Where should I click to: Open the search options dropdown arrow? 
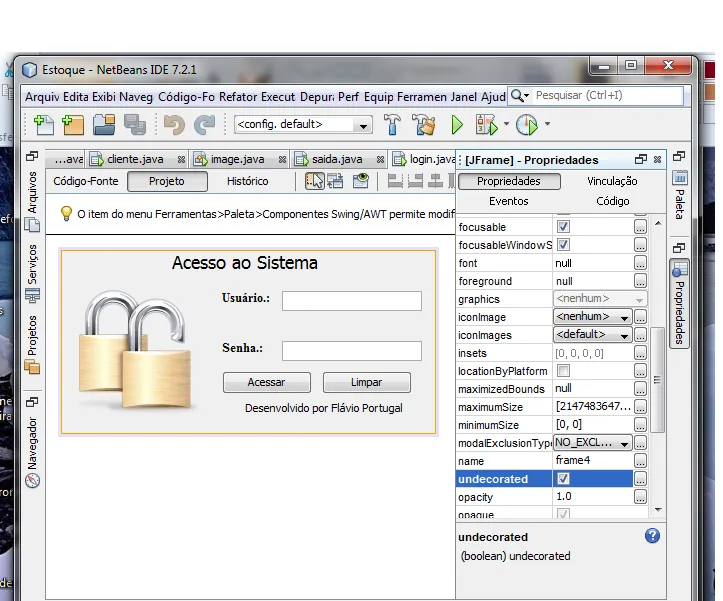click(527, 96)
